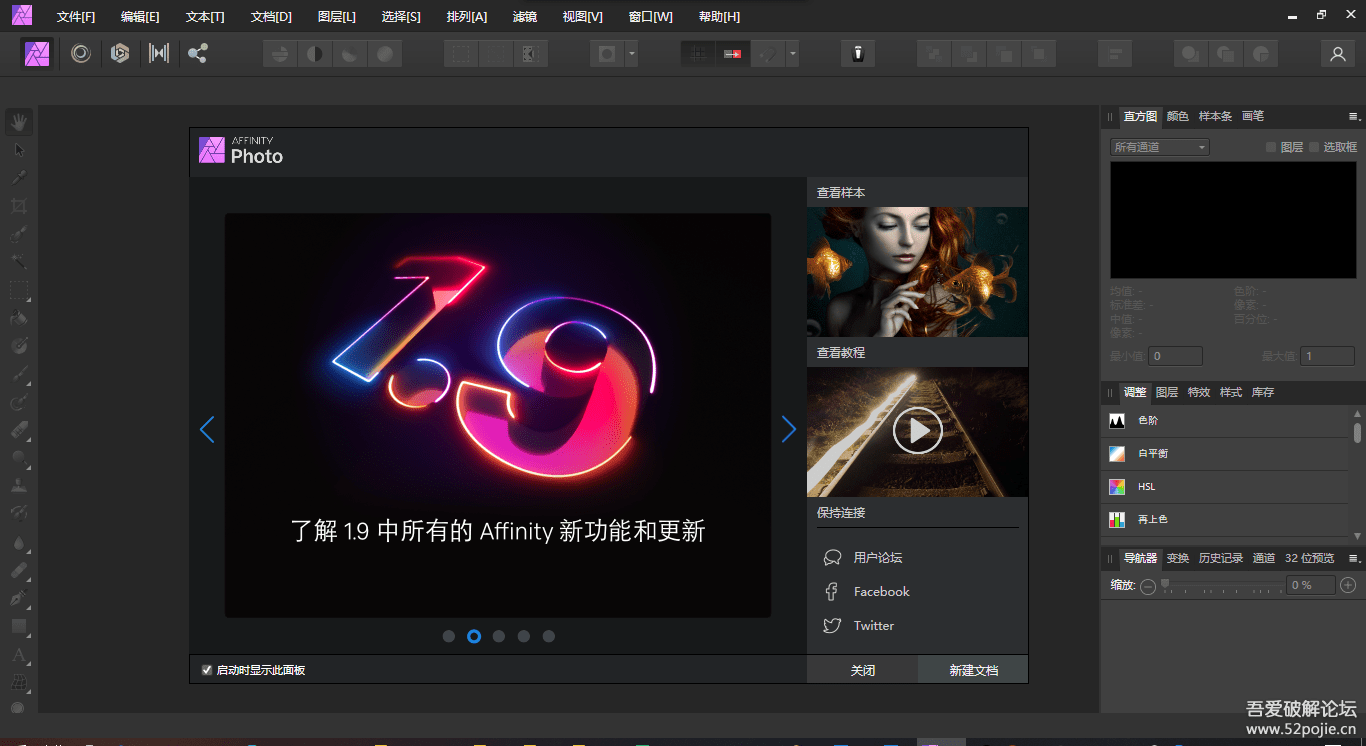The height and width of the screenshot is (746, 1366).
Task: Switch to the 颜色 tab
Action: click(1178, 116)
